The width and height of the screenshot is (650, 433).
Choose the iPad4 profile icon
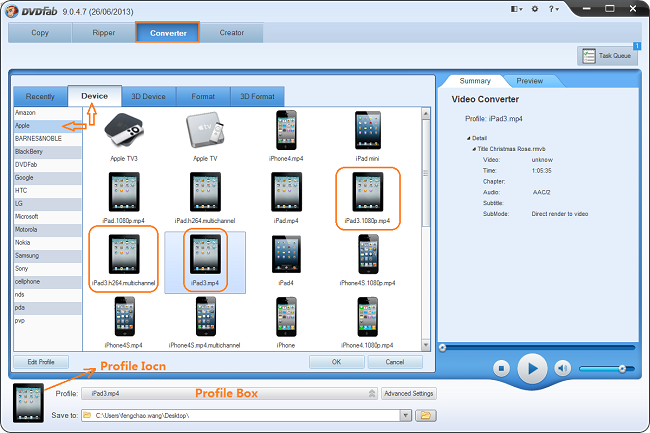pos(286,254)
